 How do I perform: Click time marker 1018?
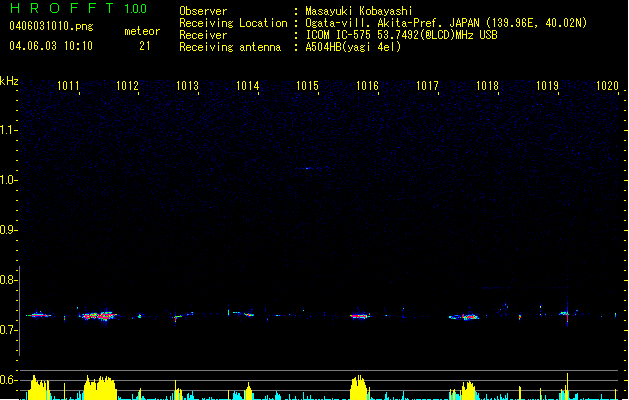click(x=487, y=86)
